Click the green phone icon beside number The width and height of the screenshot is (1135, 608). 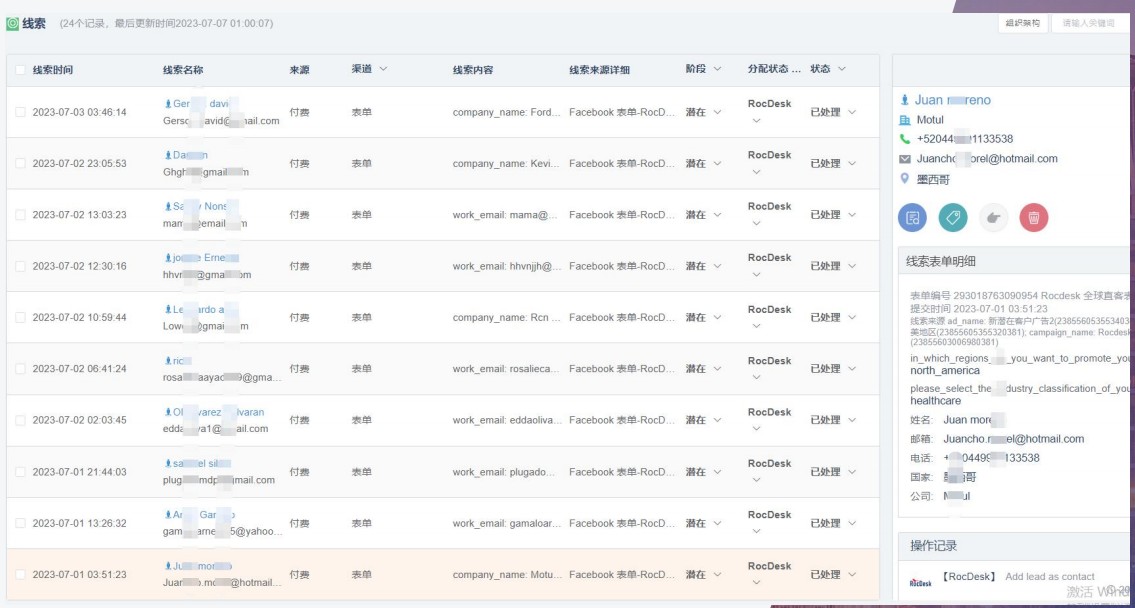(x=905, y=139)
